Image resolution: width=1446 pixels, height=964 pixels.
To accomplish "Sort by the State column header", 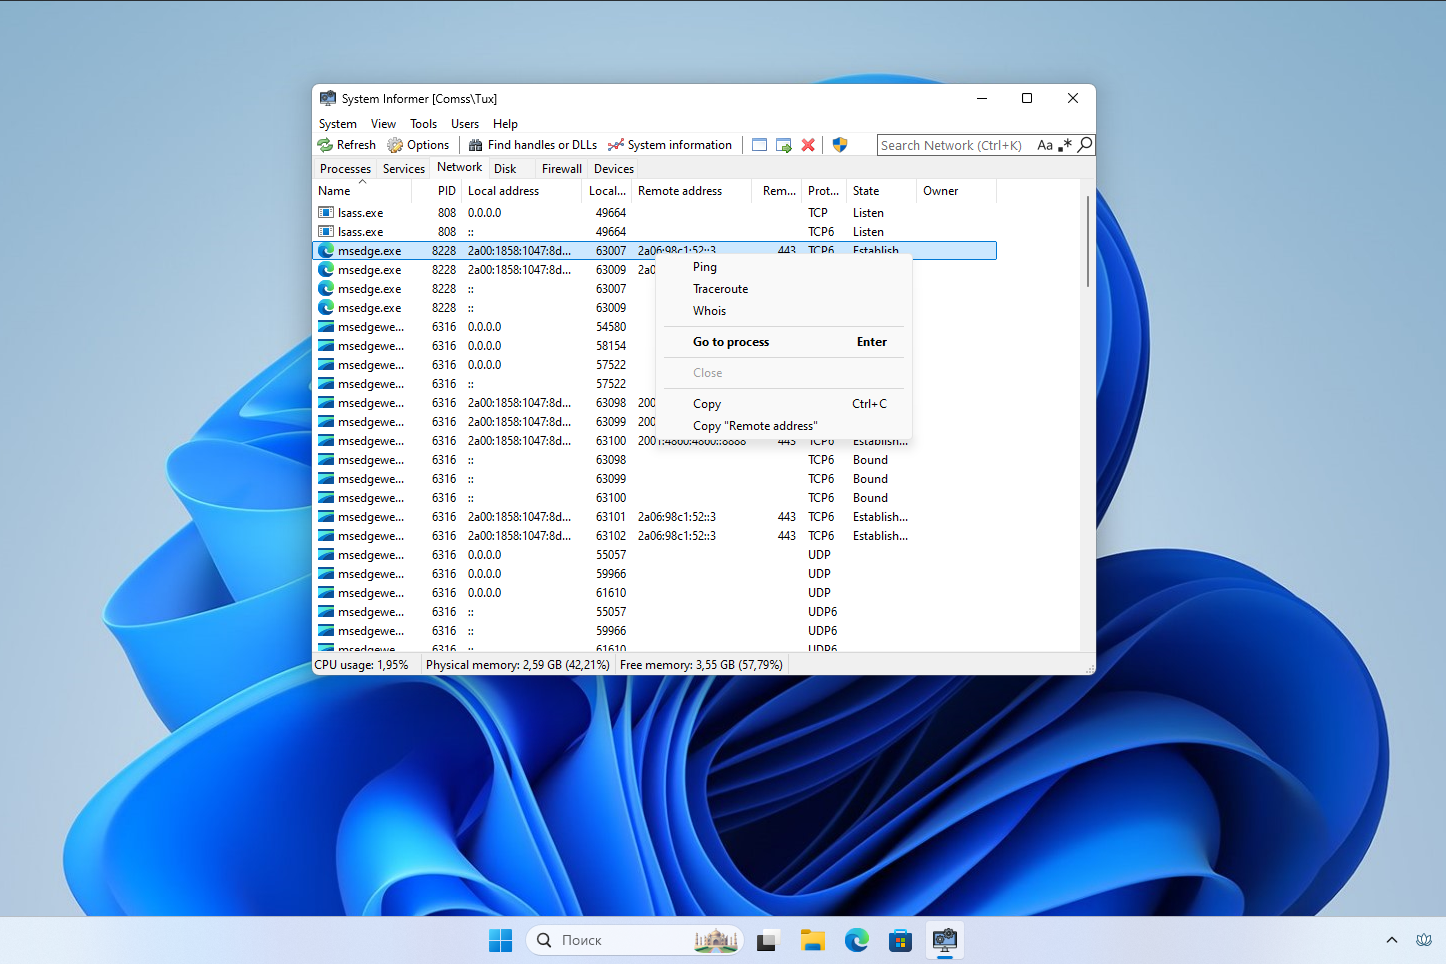I will [x=866, y=191].
